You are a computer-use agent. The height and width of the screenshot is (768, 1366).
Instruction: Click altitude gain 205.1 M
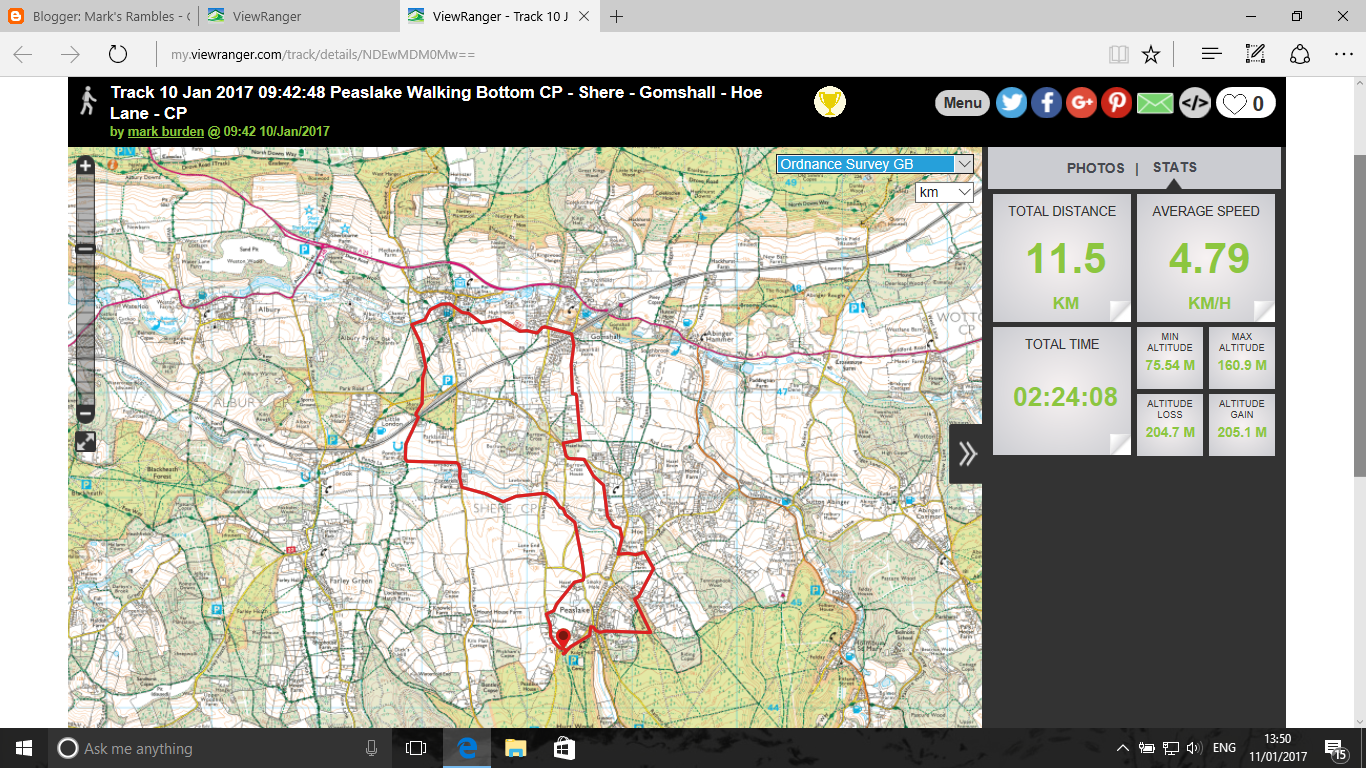1241,432
